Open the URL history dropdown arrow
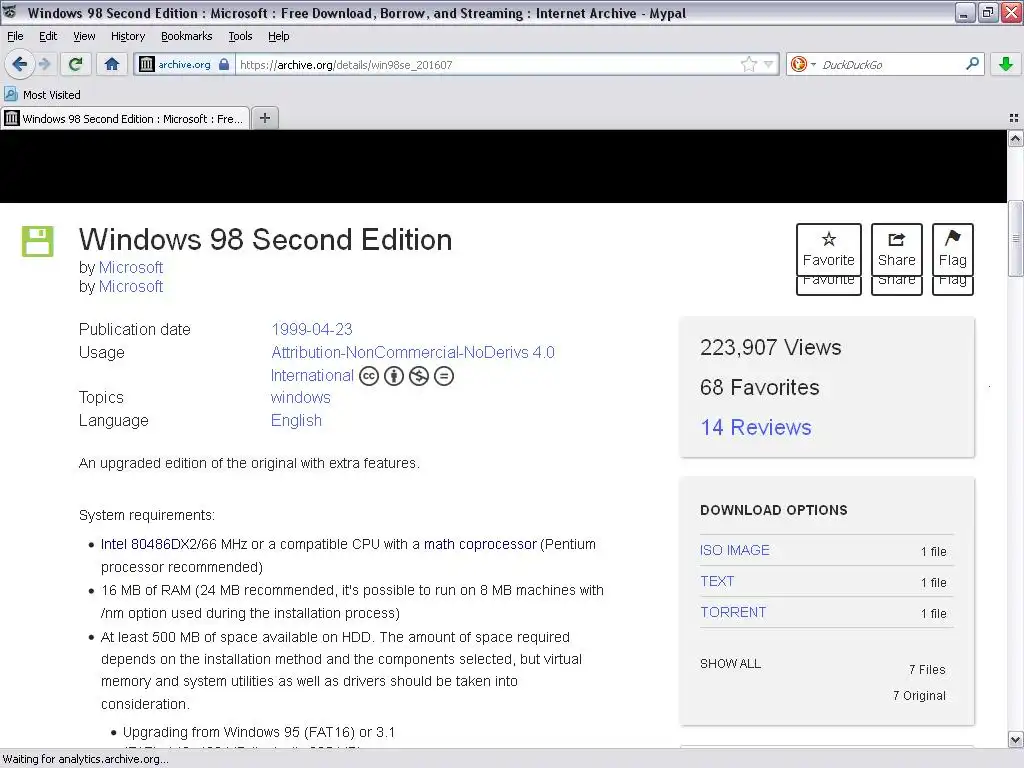Screen dimensions: 1024x768 click(768, 64)
